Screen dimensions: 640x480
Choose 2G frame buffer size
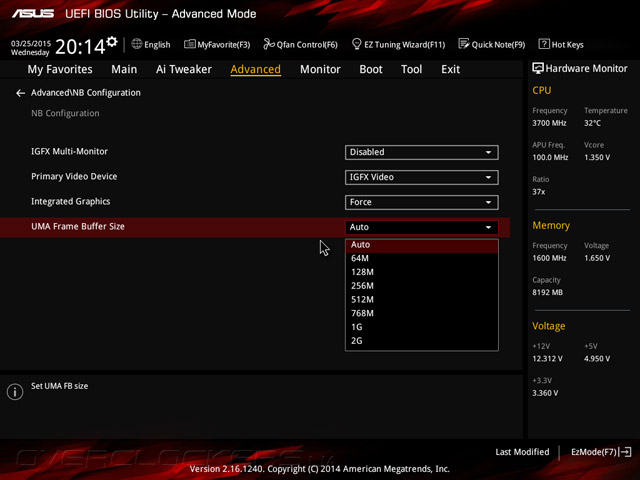(x=422, y=341)
